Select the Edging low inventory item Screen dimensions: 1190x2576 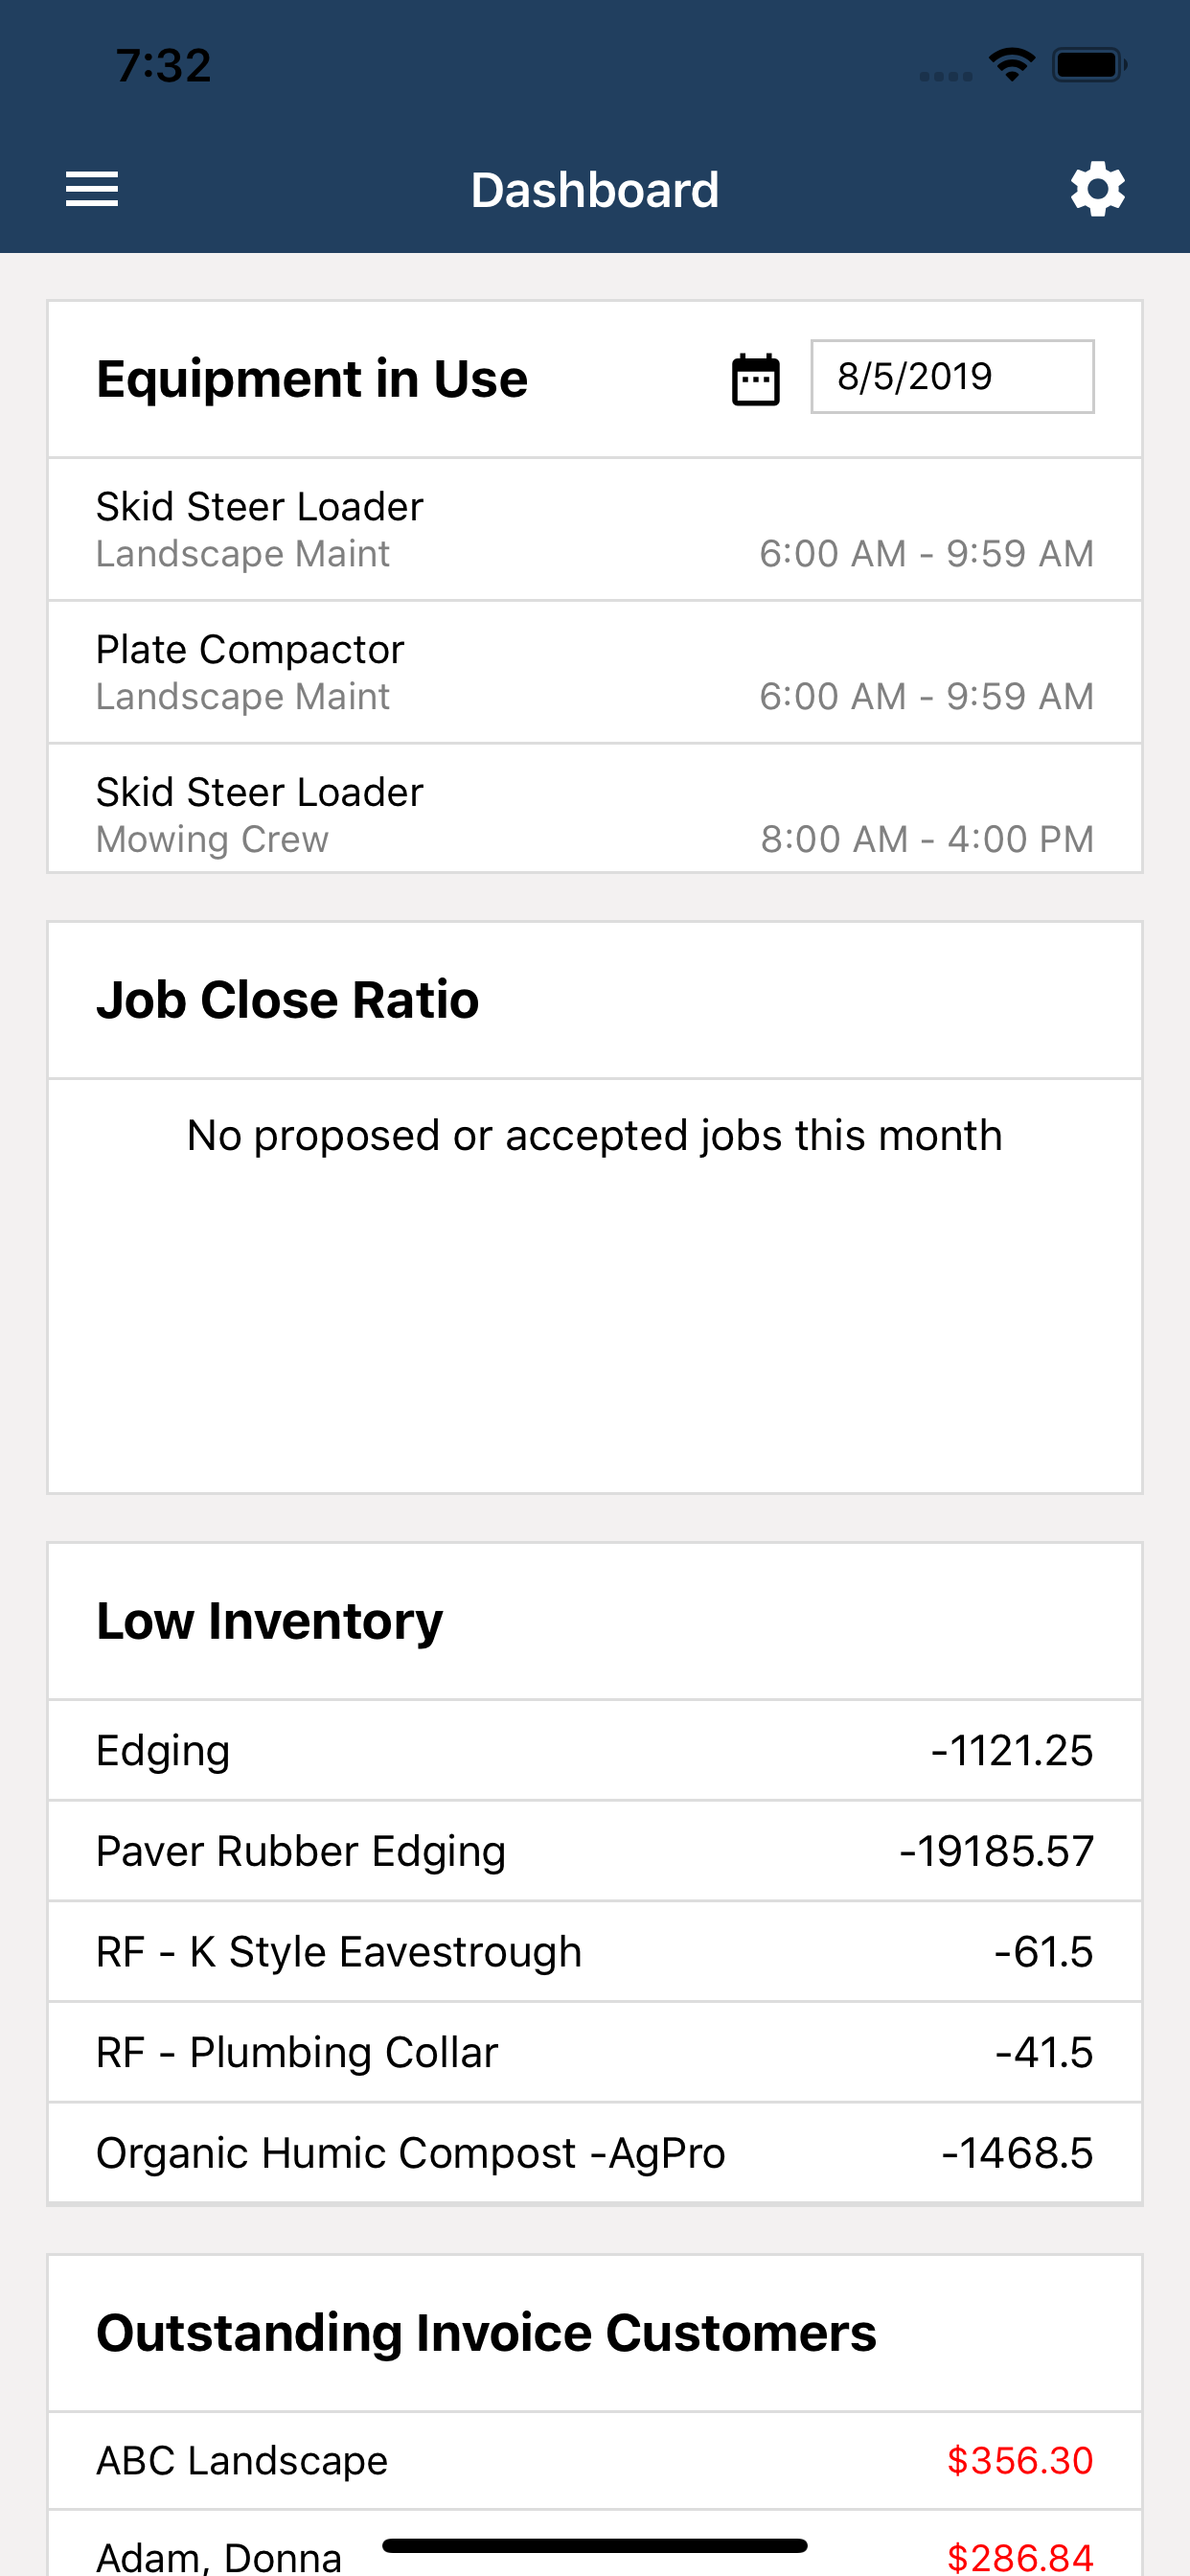pos(595,1750)
